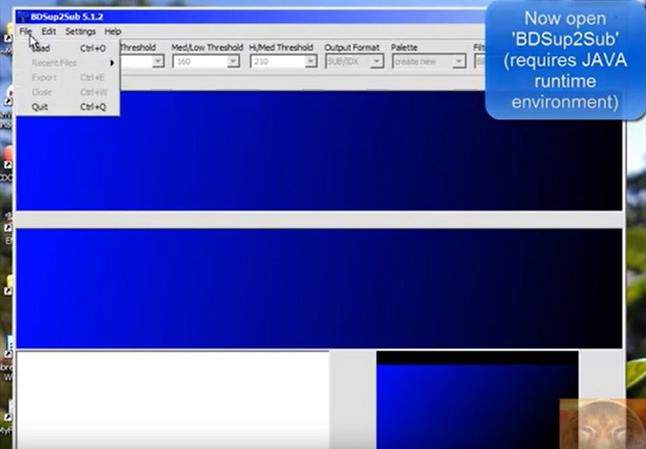Click the Close entry in File menu

coord(68,92)
